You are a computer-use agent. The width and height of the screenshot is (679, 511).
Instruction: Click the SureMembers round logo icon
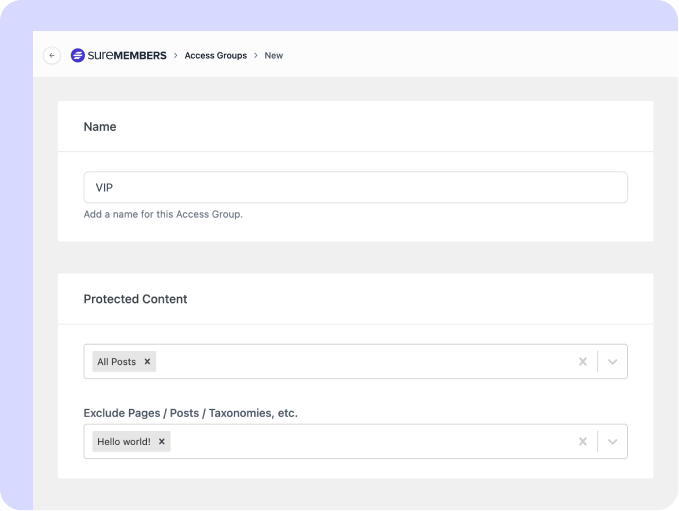78,55
